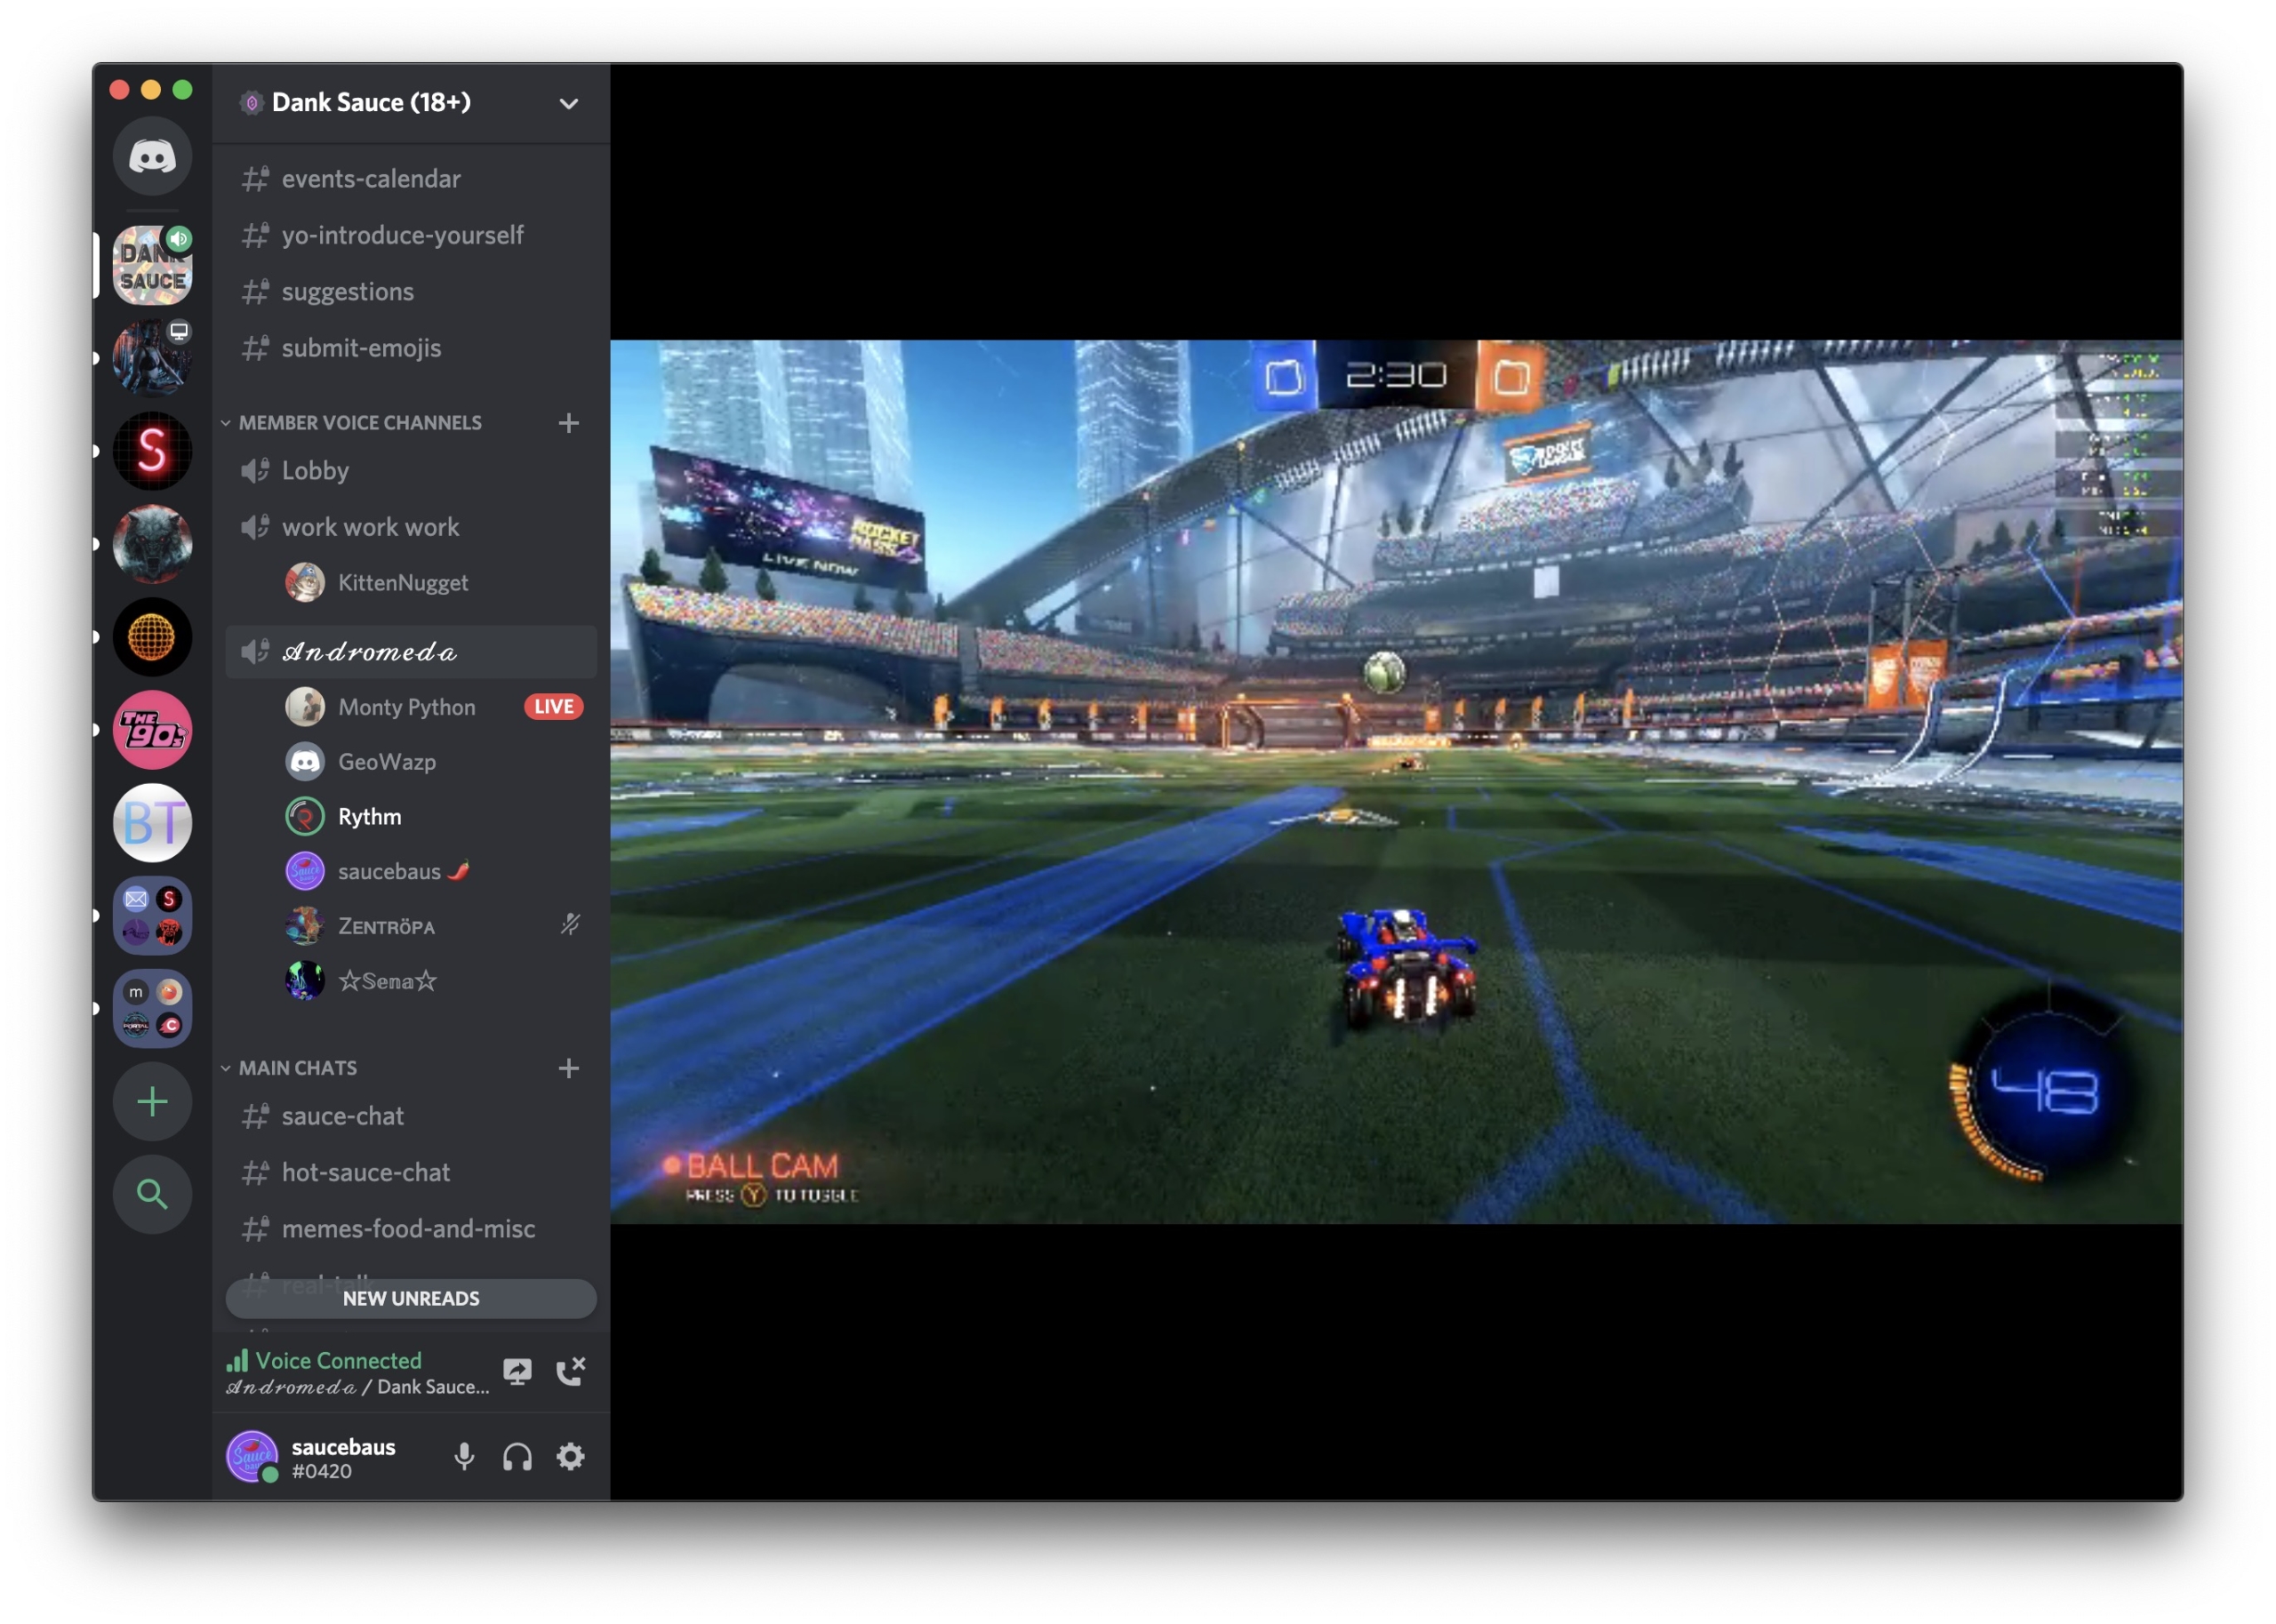Click the add server plus icon
The height and width of the screenshot is (1624, 2276).
151,1100
